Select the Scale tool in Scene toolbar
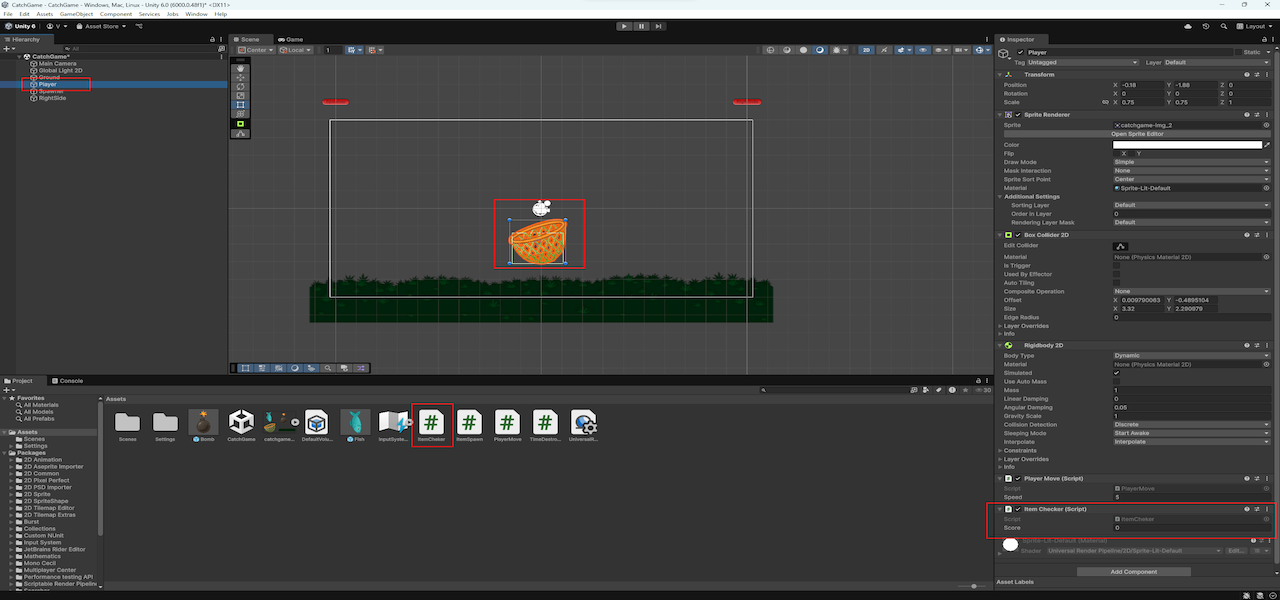This screenshot has height=600, width=1280. (240, 95)
